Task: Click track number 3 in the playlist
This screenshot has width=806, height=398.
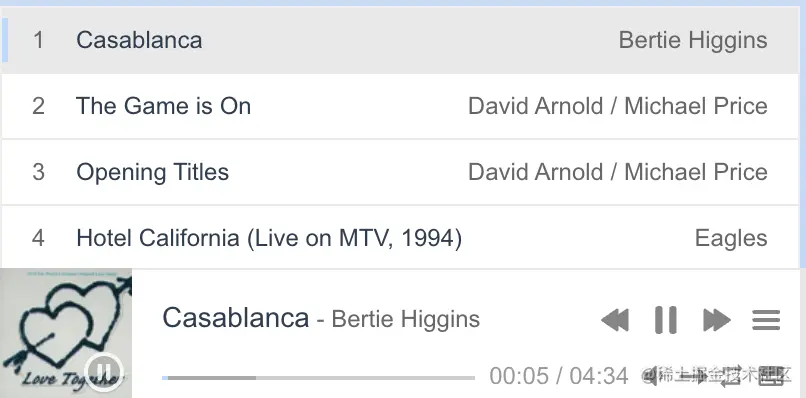Action: point(39,172)
